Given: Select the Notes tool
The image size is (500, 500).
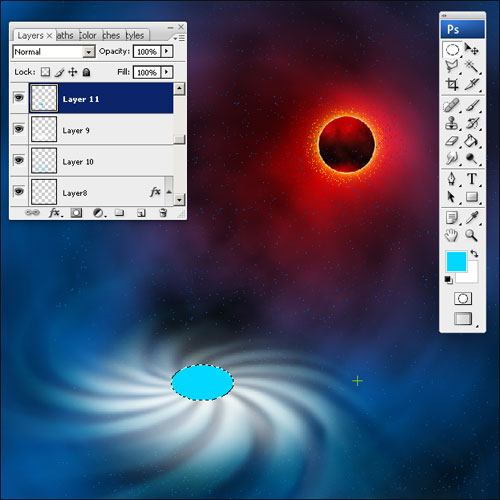Looking at the screenshot, I should coord(452,218).
